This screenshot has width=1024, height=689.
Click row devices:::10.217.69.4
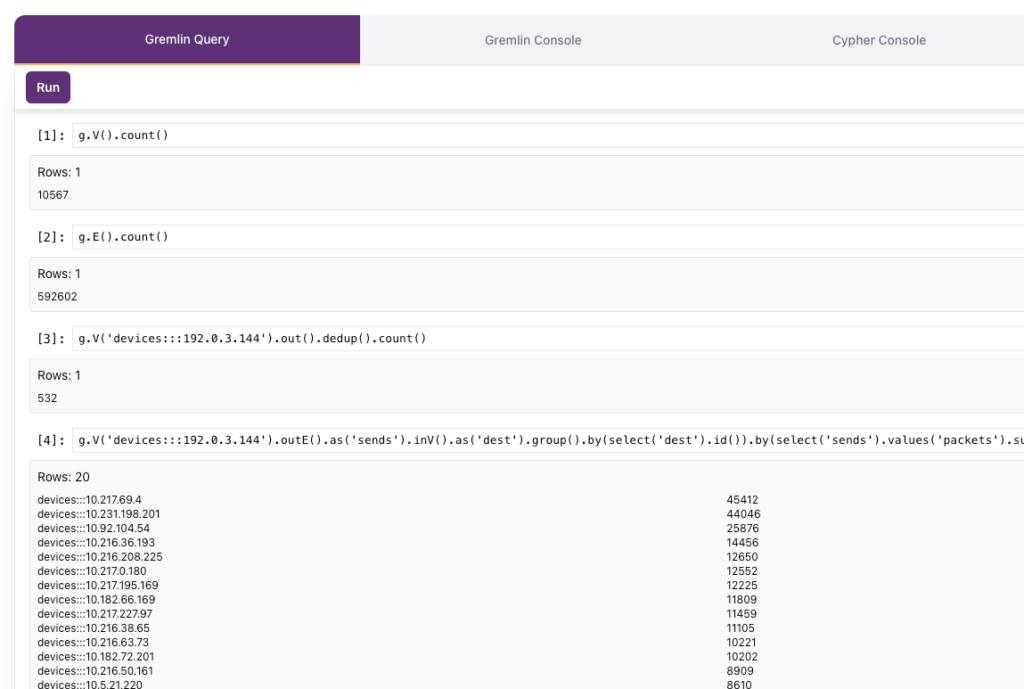pyautogui.click(x=89, y=500)
